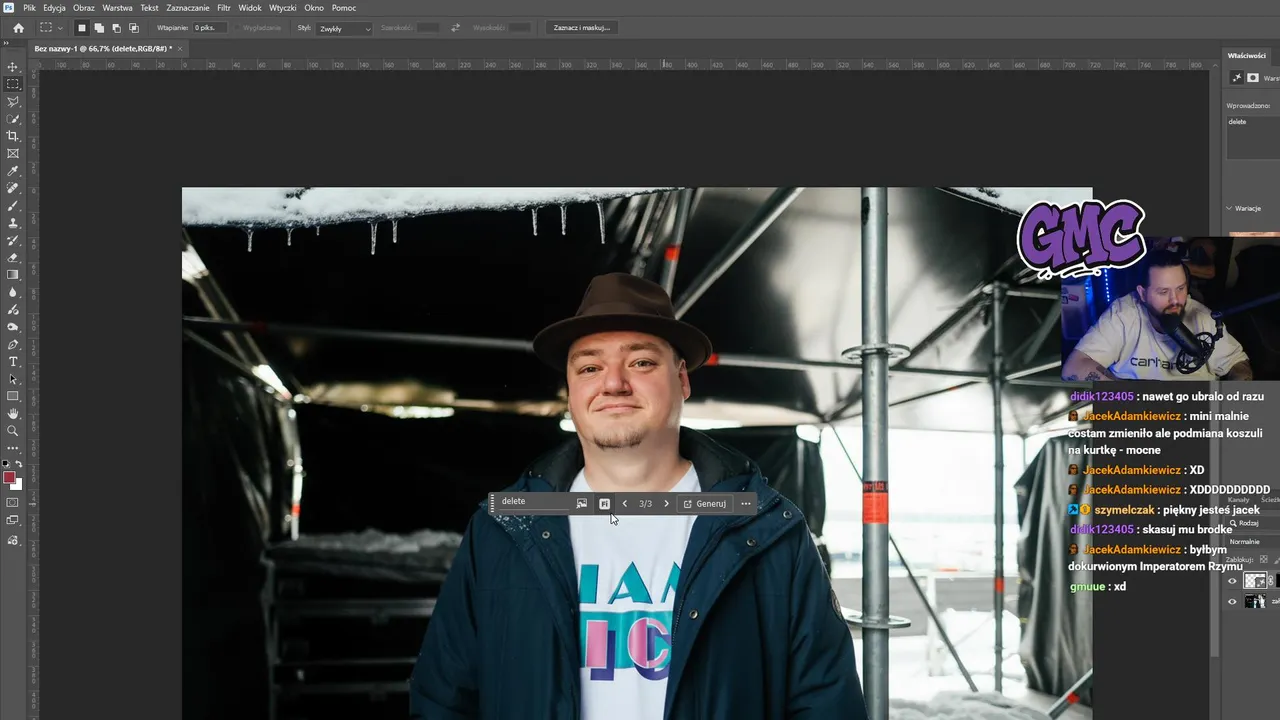Open the Filtr menu

[x=224, y=8]
